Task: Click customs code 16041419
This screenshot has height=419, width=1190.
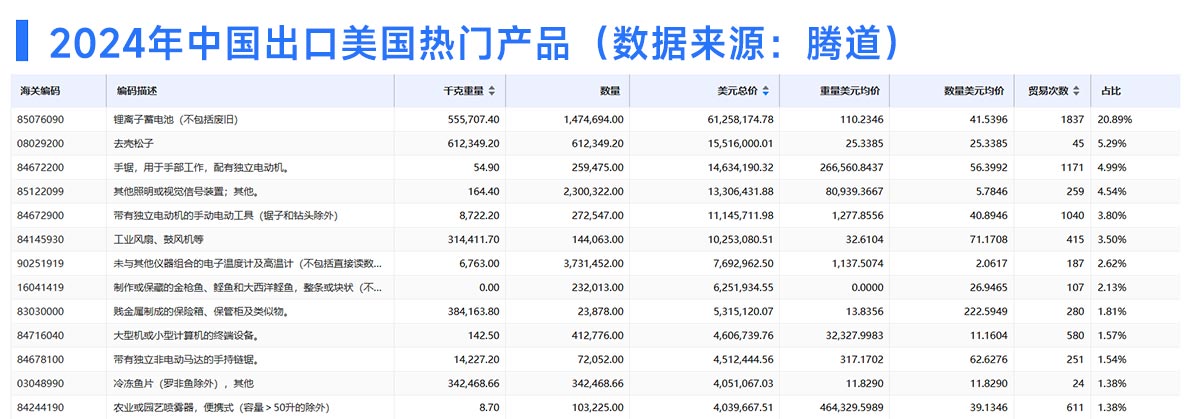Action: click(x=39, y=288)
